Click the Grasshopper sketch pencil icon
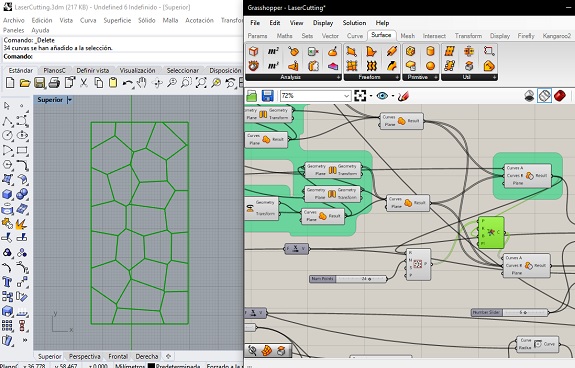 (x=403, y=96)
